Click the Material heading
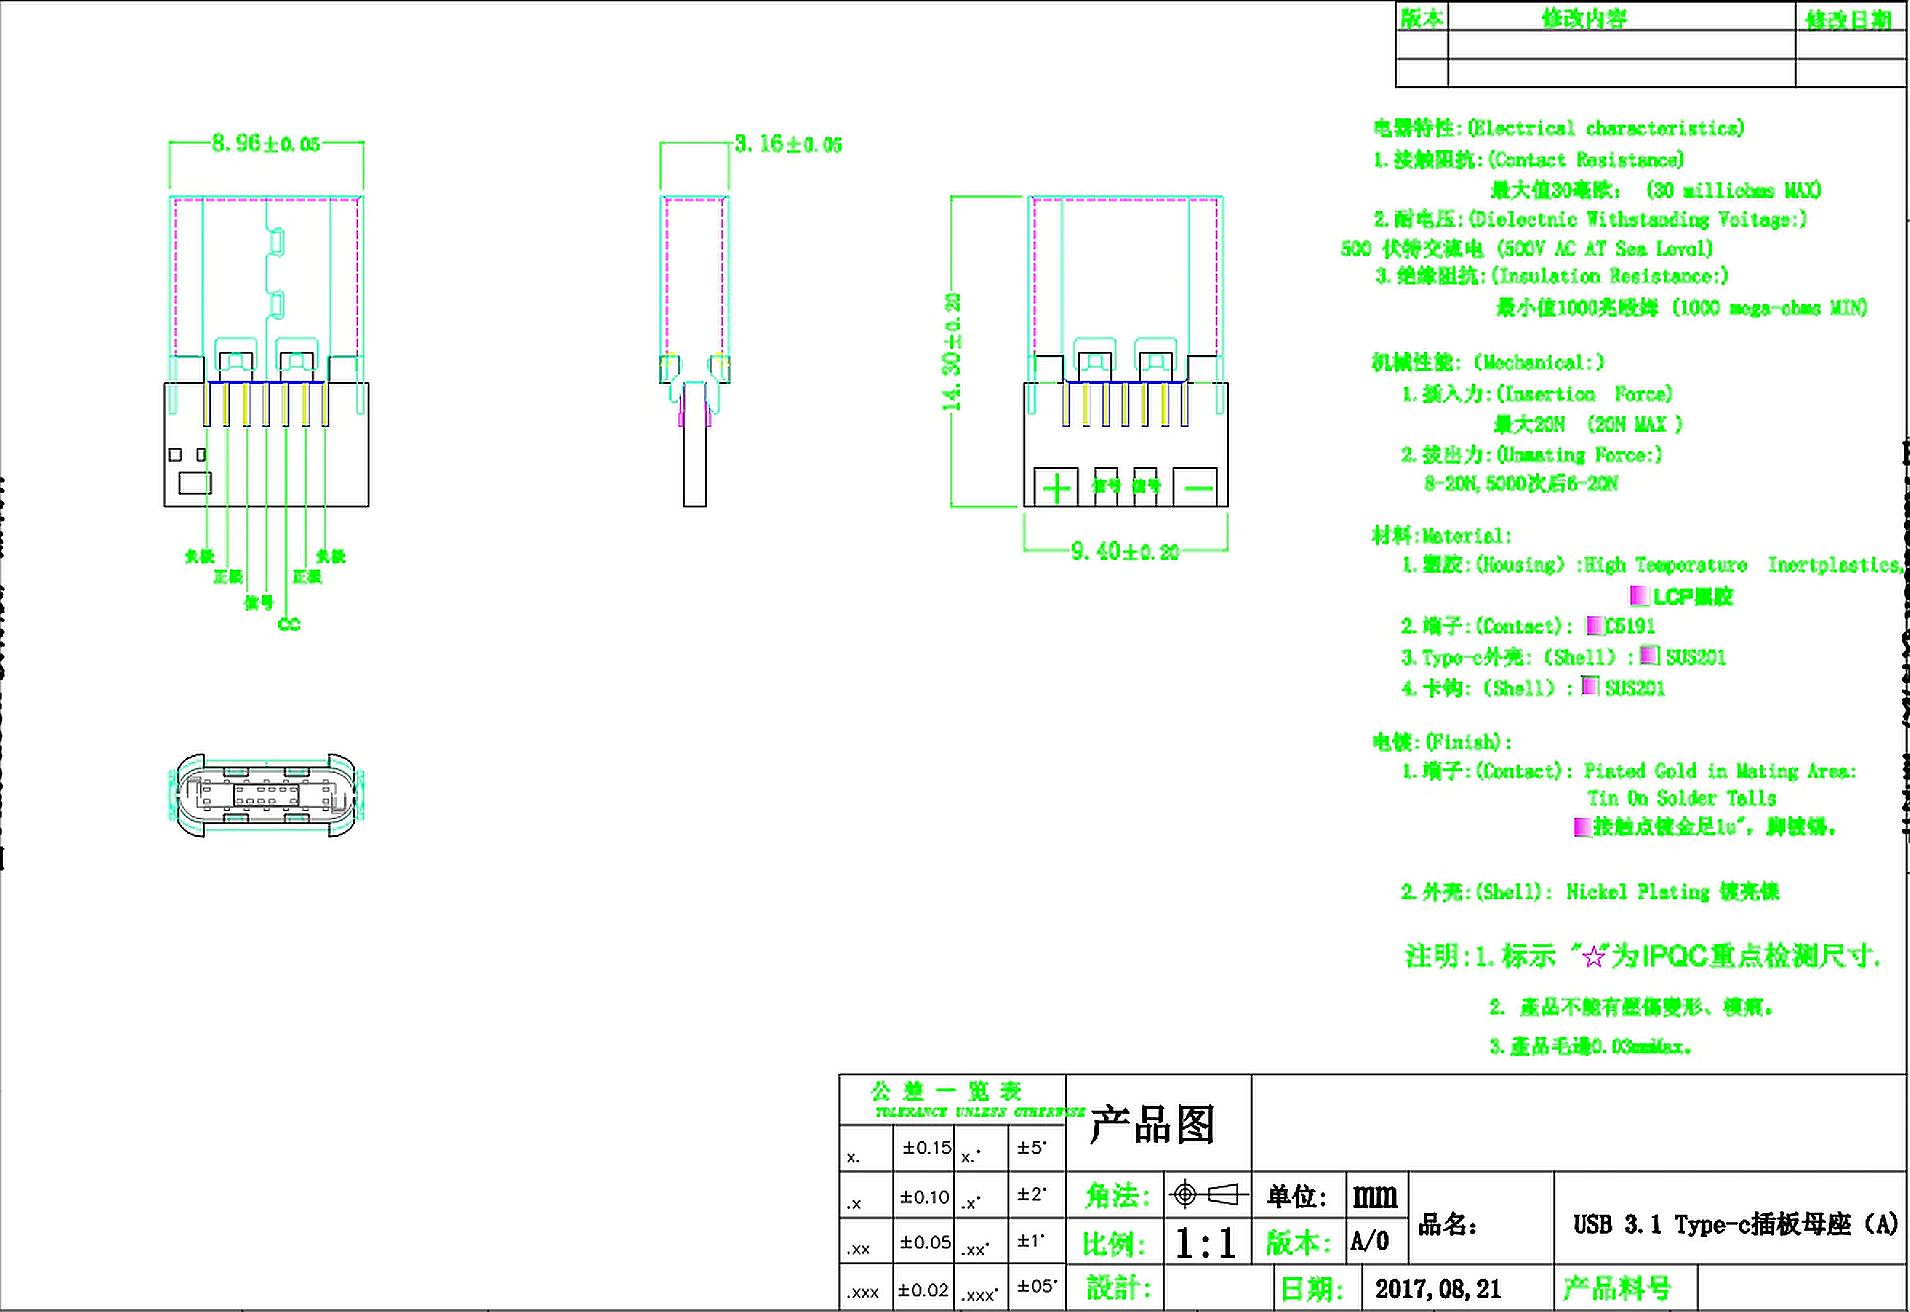Image resolution: width=1910 pixels, height=1312 pixels. point(1441,536)
